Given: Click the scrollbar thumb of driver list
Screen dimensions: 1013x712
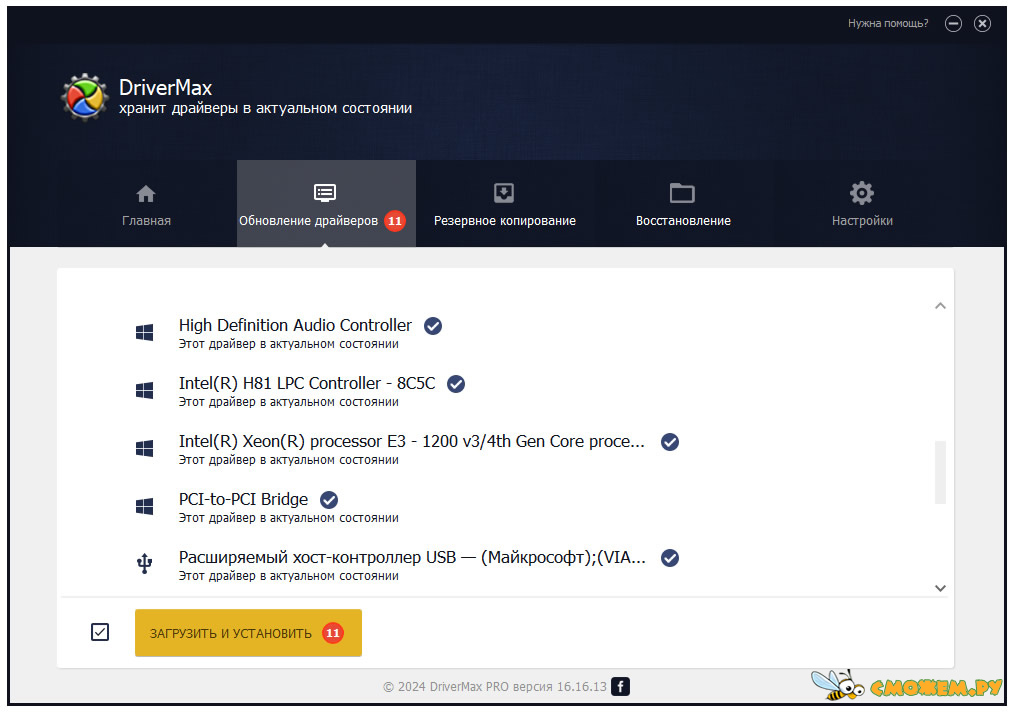Looking at the screenshot, I should pyautogui.click(x=940, y=472).
